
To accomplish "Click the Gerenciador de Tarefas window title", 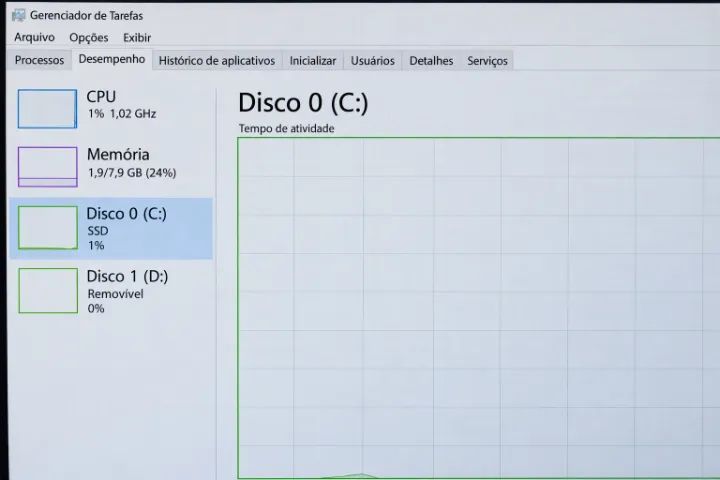I will 86,16.
